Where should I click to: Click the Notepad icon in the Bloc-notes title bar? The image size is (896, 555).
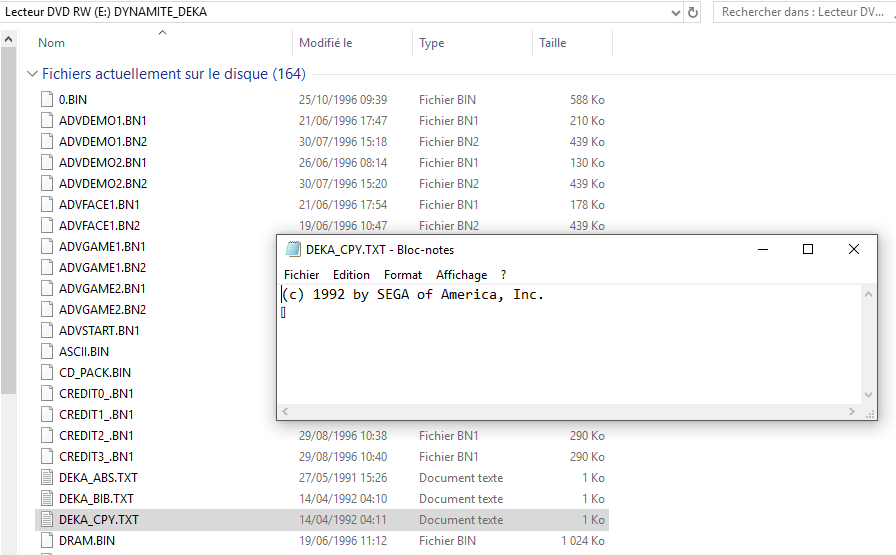coord(293,249)
